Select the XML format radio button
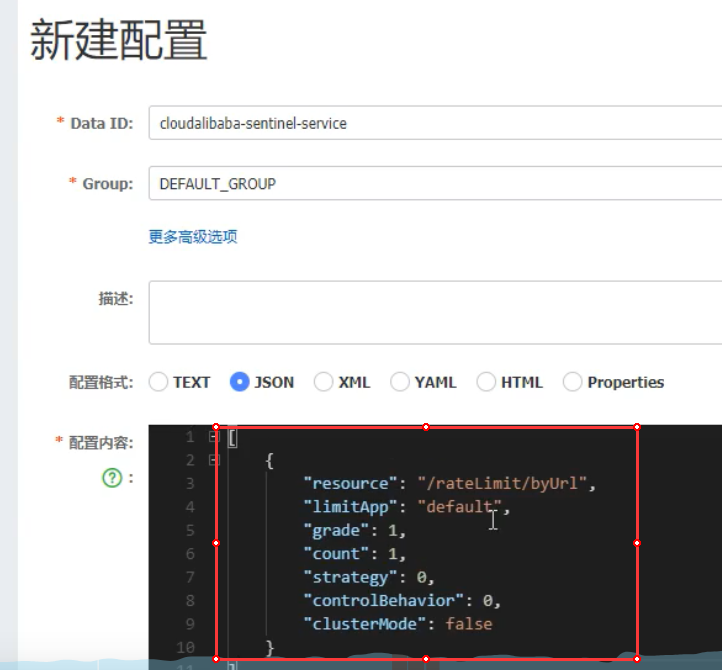Viewport: 722px width, 670px height. click(x=323, y=382)
